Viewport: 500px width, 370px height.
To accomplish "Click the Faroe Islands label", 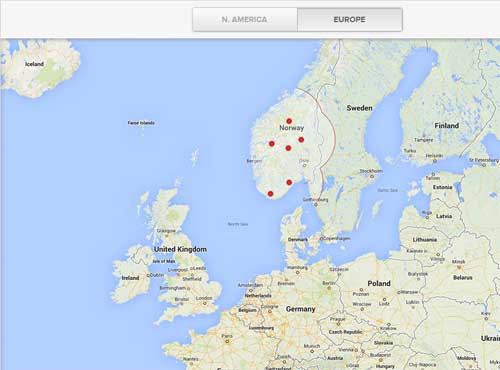I will point(141,123).
